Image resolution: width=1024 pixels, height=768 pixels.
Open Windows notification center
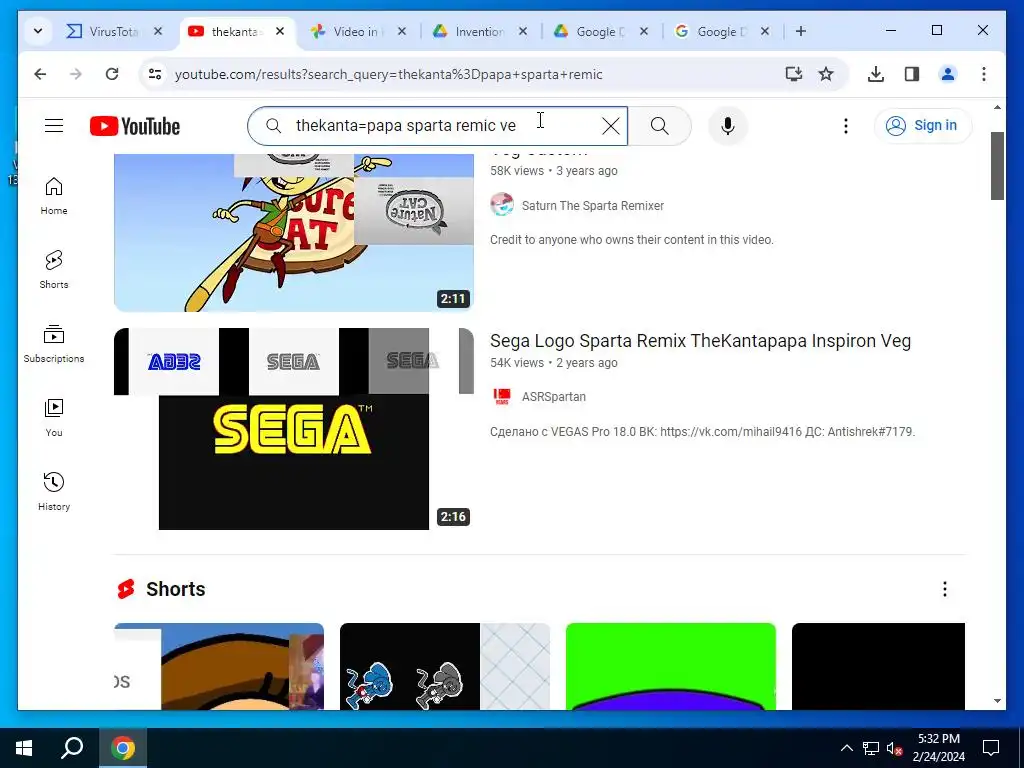991,748
